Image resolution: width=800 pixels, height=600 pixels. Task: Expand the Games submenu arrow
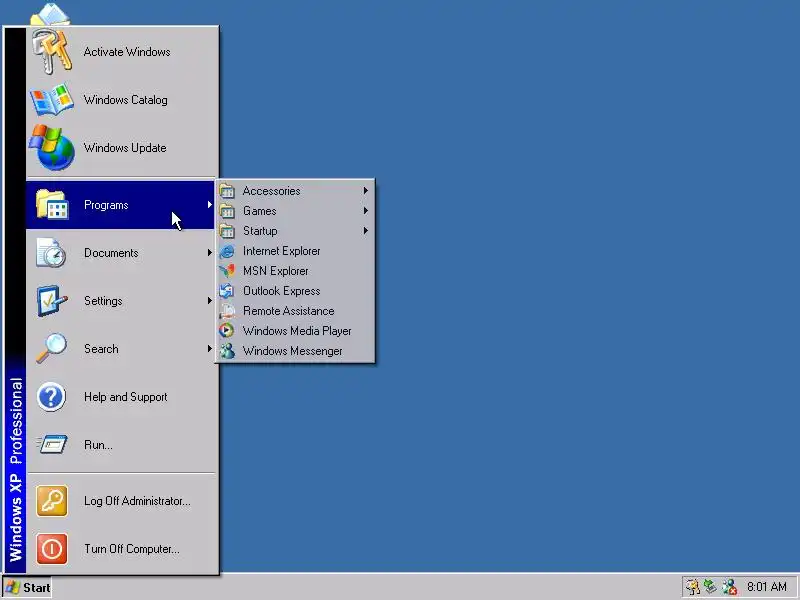coord(366,211)
